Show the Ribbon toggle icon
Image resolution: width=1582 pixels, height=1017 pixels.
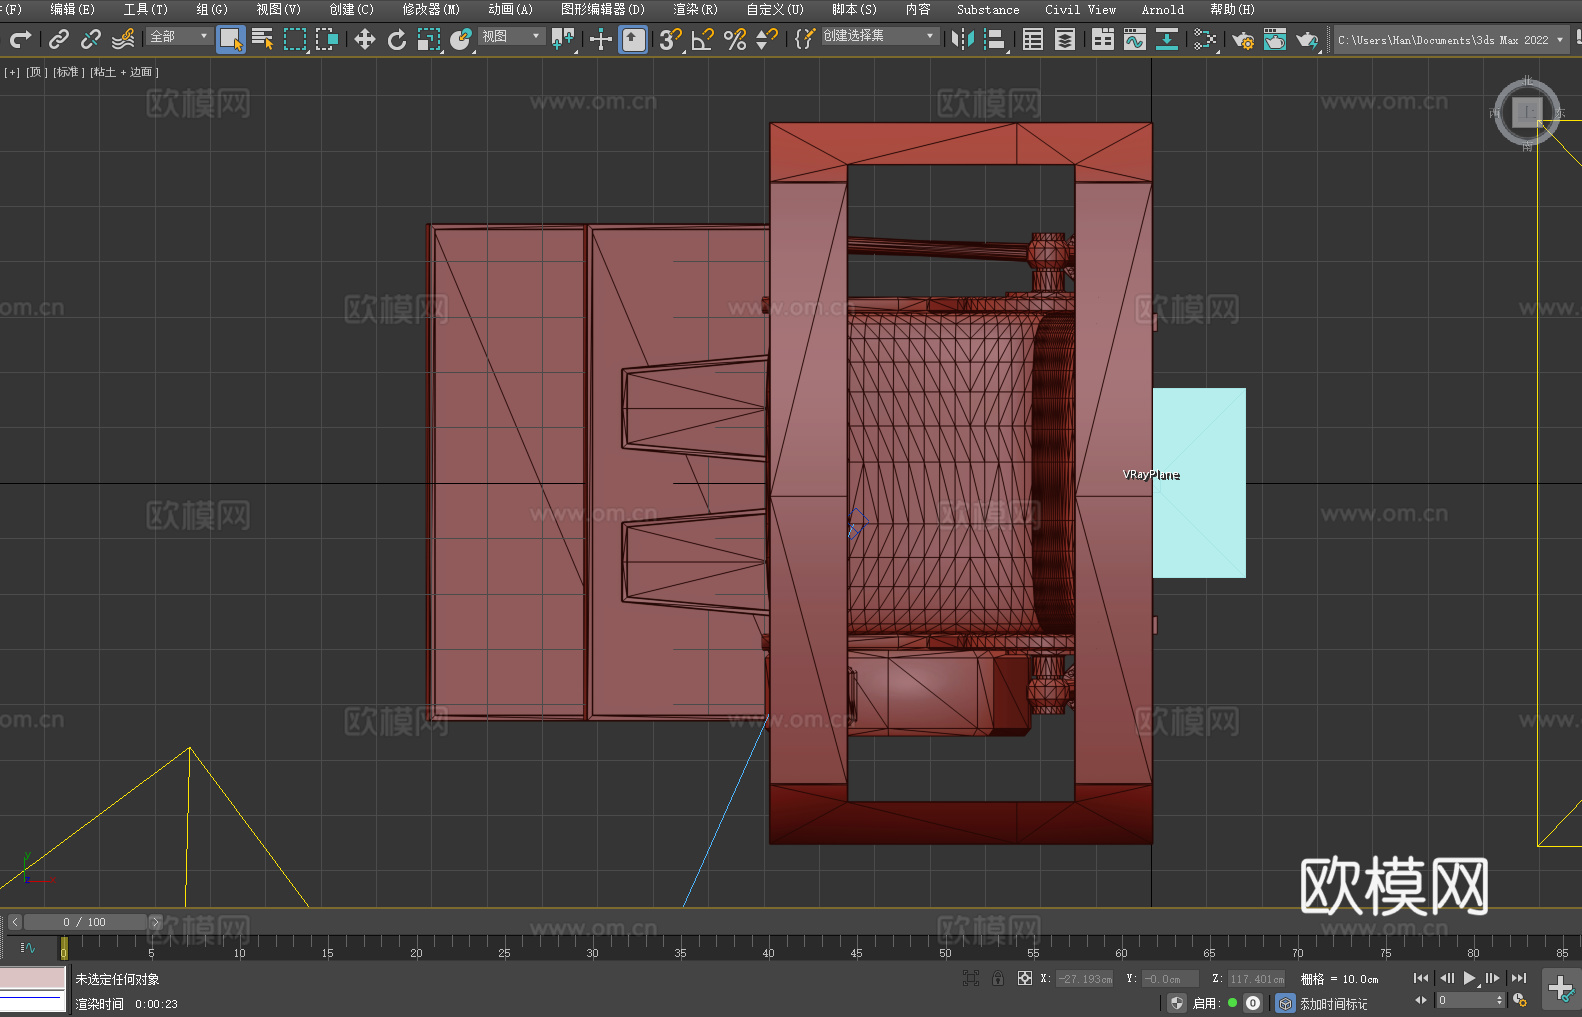(1103, 39)
